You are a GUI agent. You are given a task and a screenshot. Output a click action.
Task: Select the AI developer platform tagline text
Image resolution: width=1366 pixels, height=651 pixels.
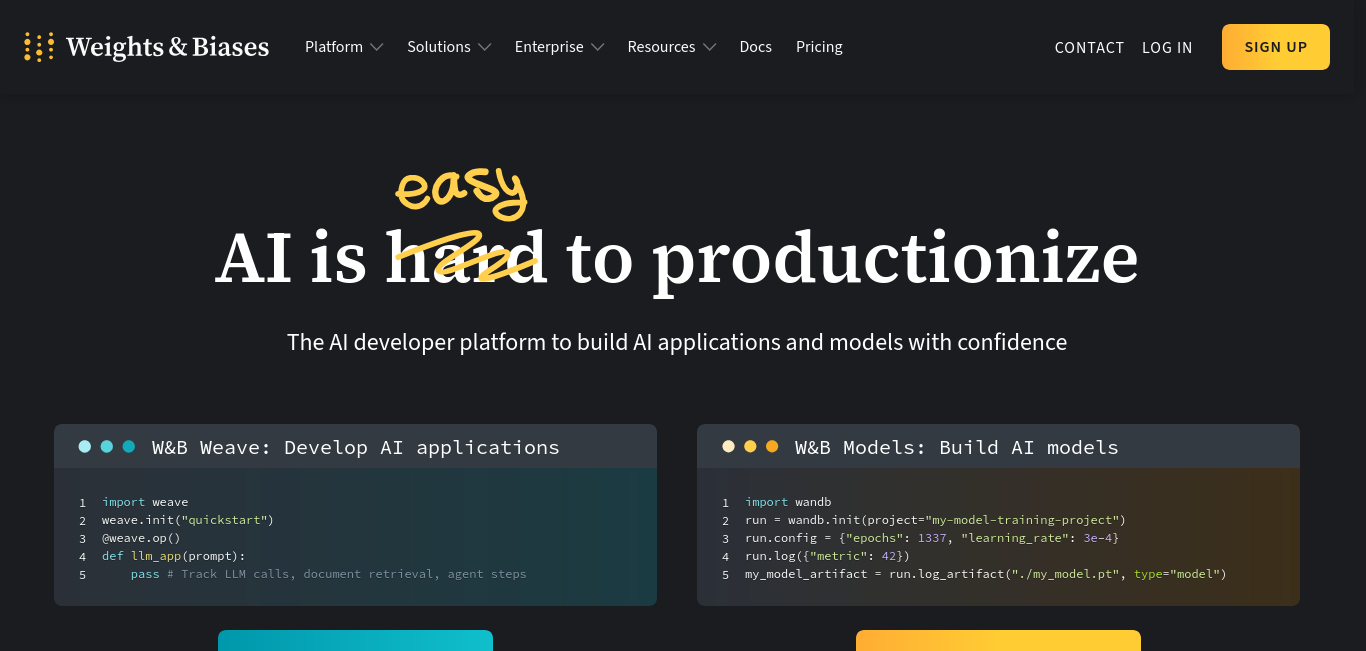(677, 342)
